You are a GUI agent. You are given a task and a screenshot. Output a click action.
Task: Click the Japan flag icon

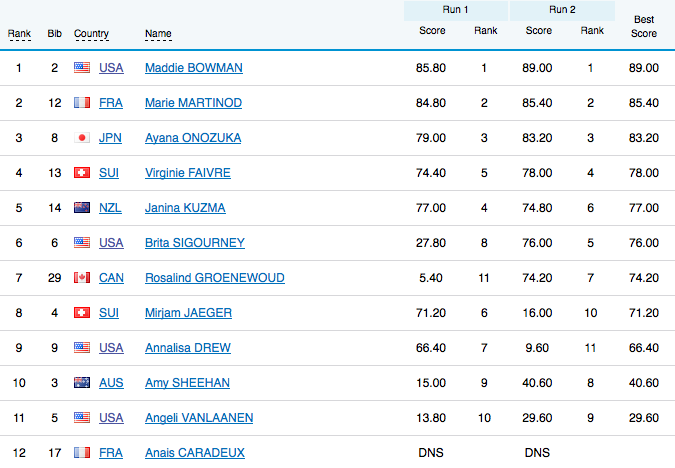coord(82,138)
